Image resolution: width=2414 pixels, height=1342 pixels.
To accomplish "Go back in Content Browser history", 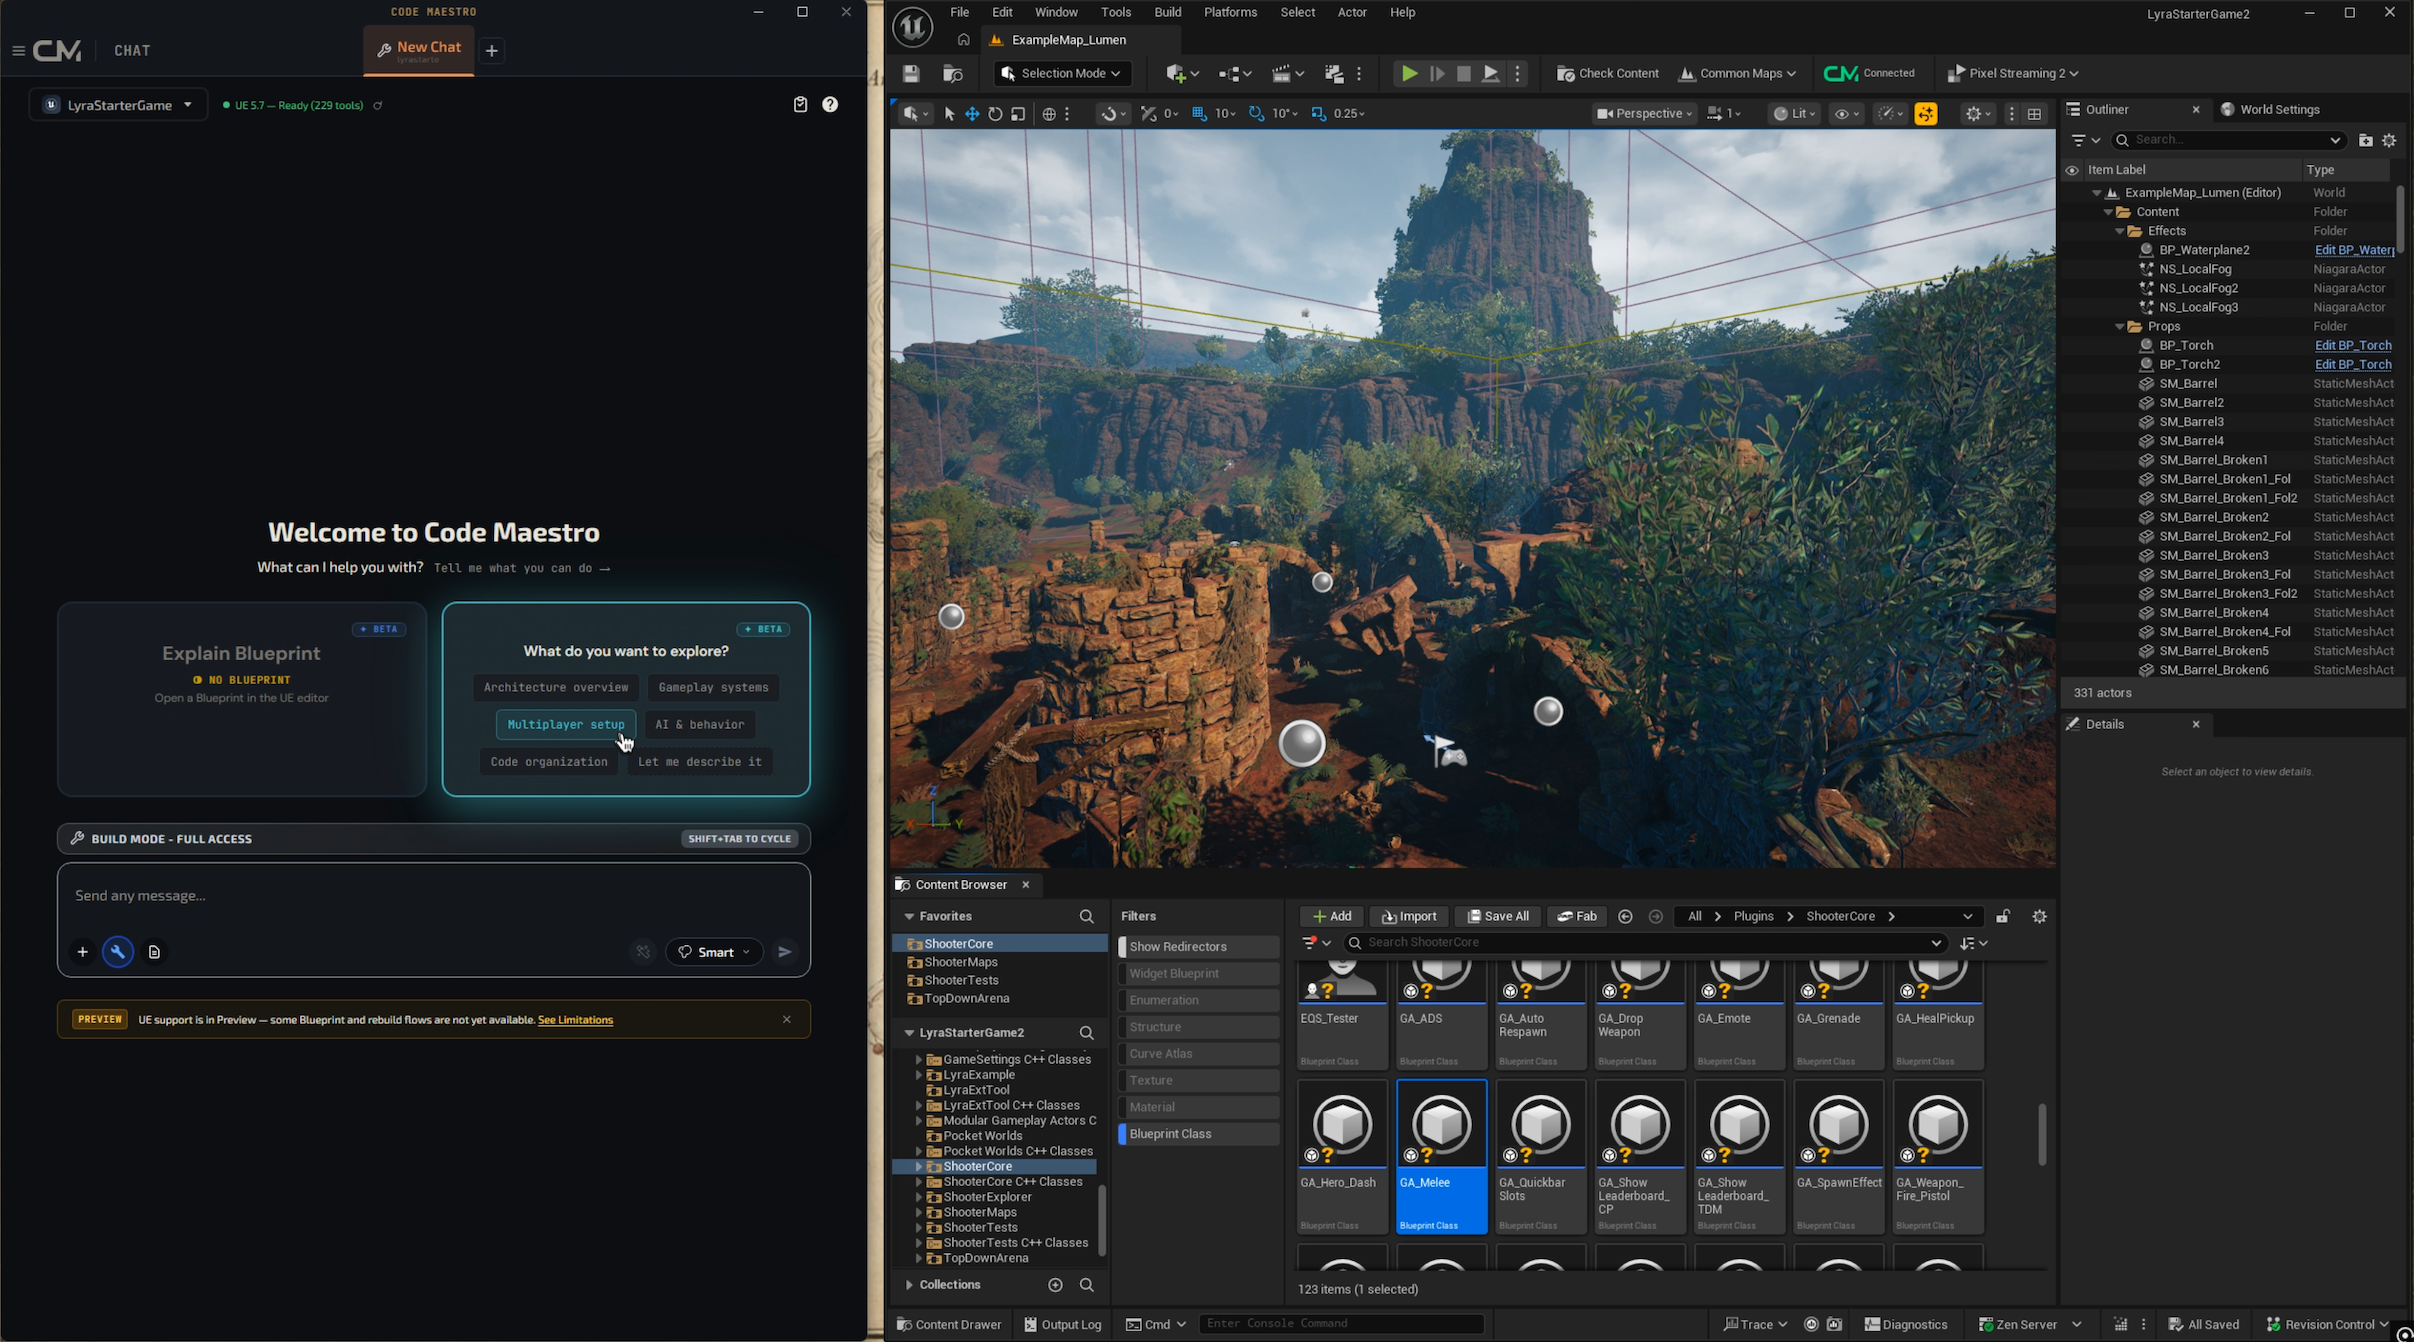I will 1625,916.
